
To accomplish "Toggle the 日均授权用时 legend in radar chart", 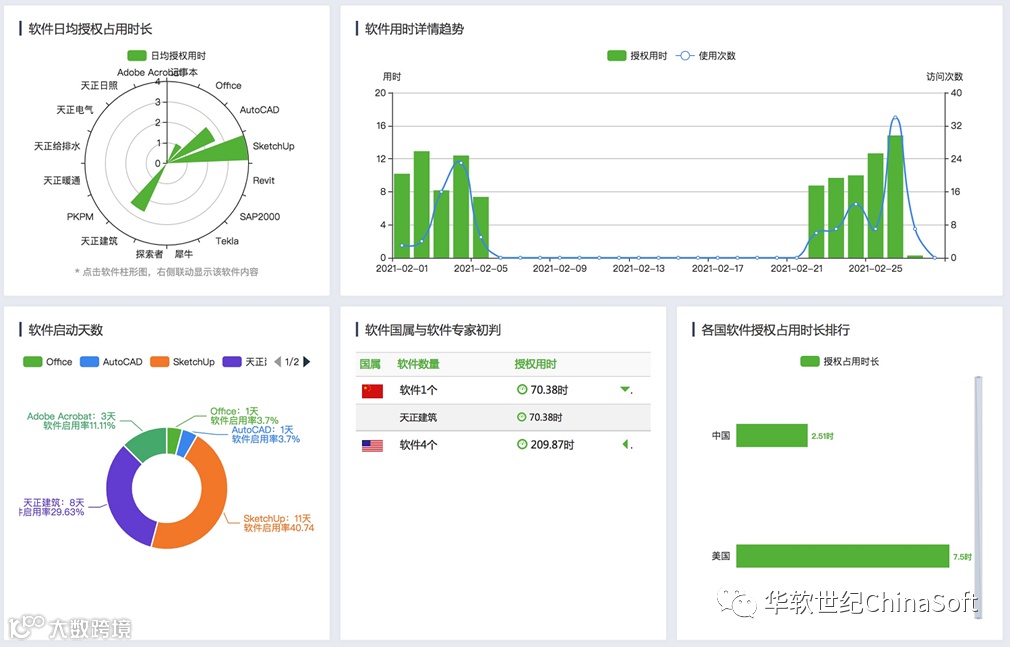I will pos(166,55).
